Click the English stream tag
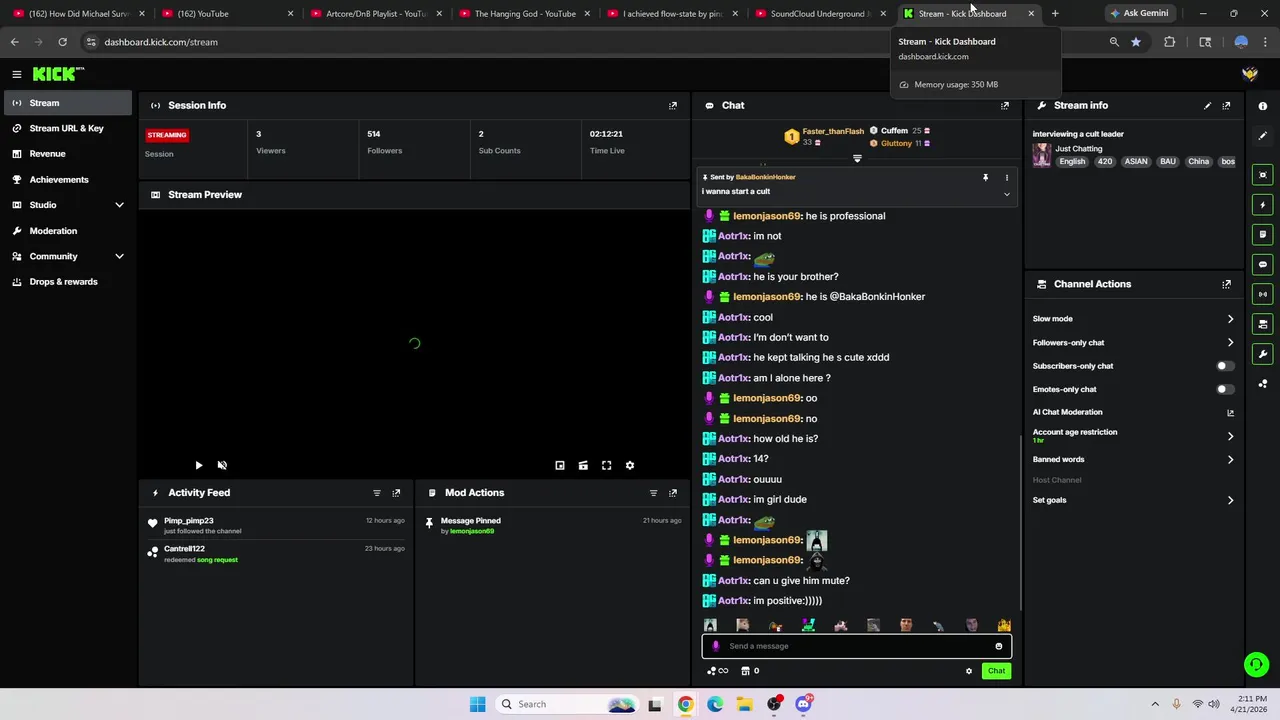 [1072, 161]
